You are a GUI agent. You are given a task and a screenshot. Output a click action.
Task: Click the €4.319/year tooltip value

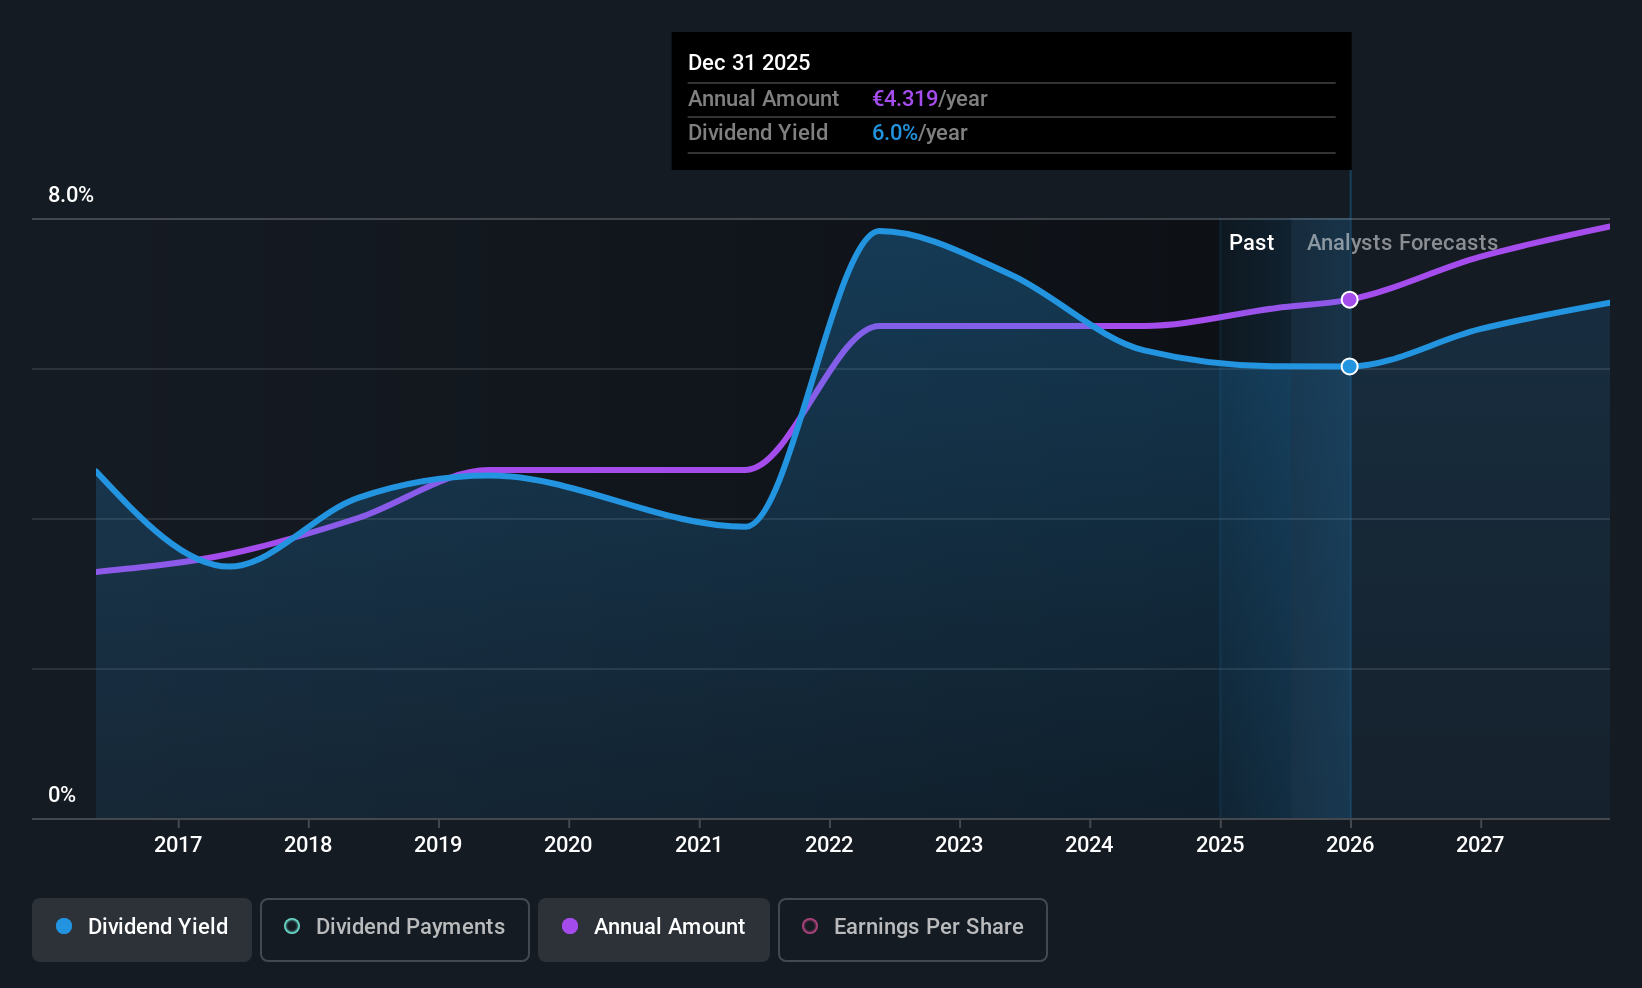[930, 99]
